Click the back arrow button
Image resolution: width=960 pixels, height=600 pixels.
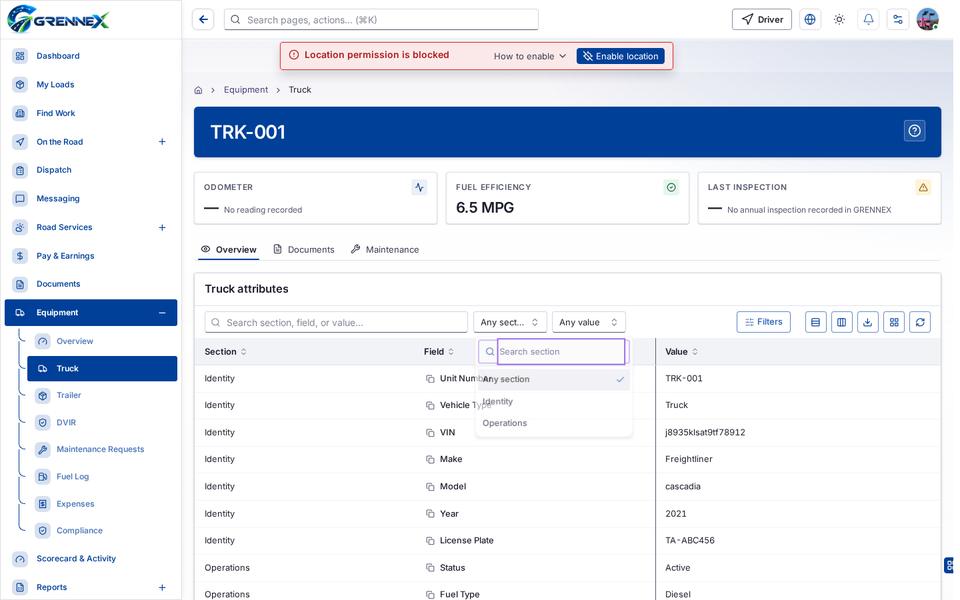pos(203,20)
